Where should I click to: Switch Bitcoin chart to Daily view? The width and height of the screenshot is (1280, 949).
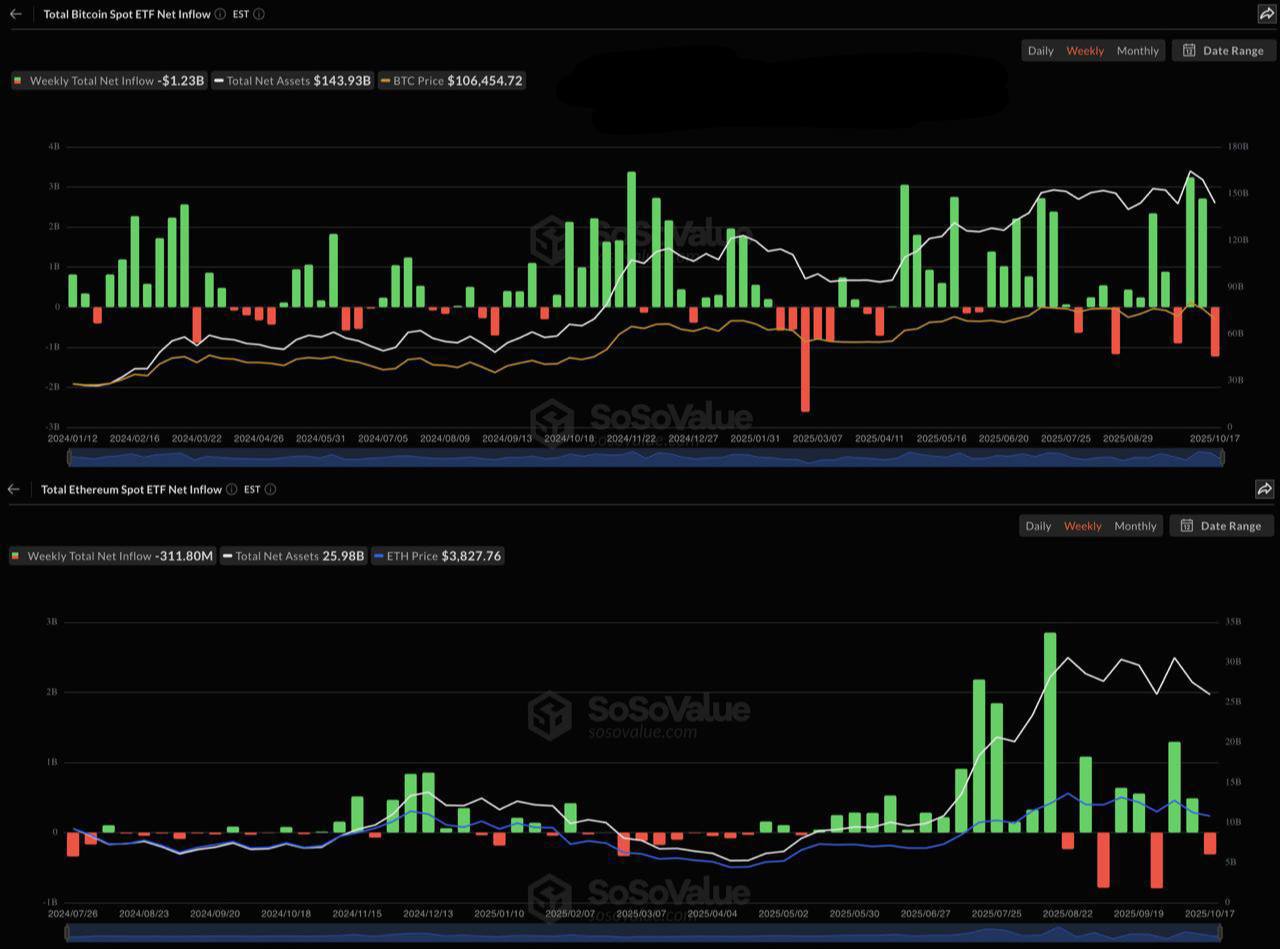1040,51
